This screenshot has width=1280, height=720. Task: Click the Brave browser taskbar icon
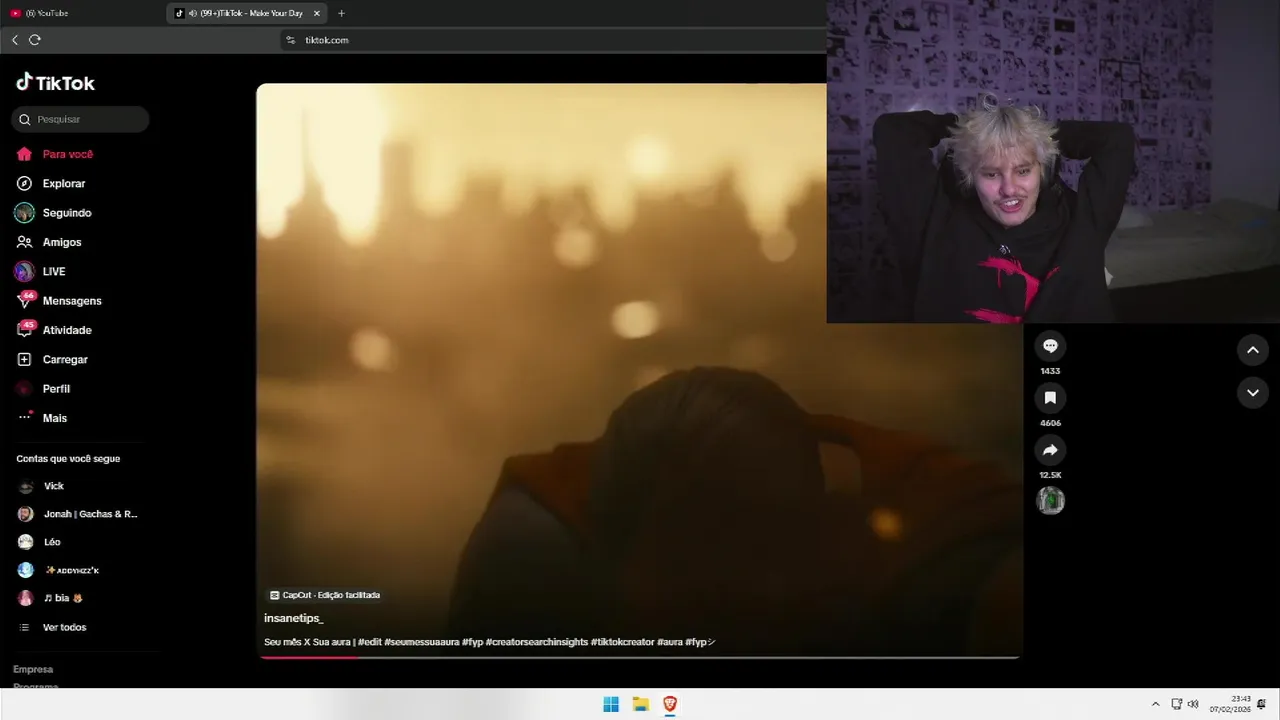click(670, 704)
